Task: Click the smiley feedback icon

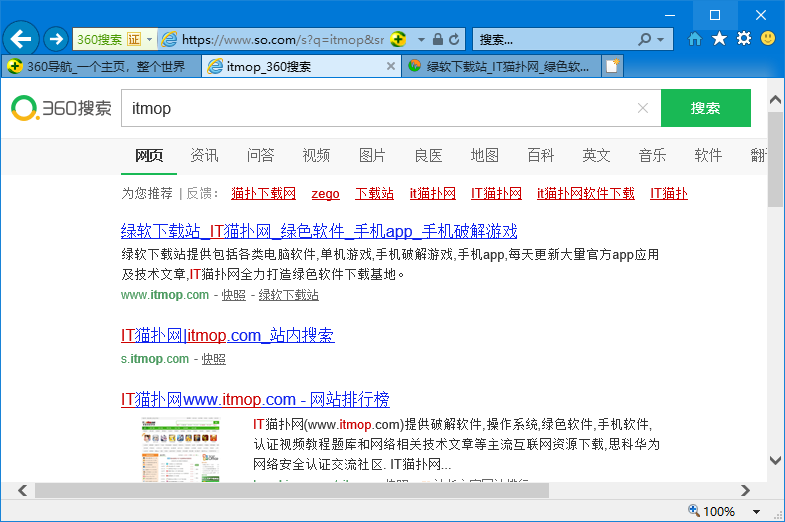Action: point(768,39)
